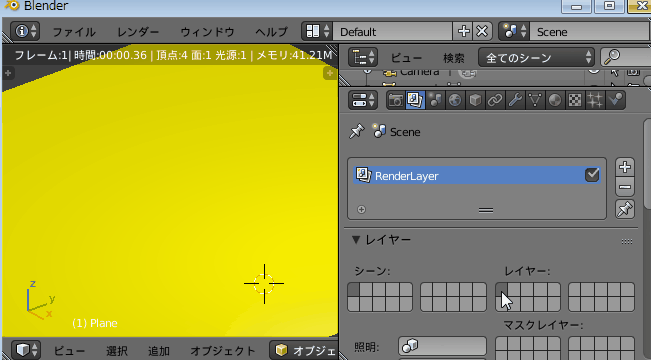Open the レンダー menu

[x=138, y=32]
